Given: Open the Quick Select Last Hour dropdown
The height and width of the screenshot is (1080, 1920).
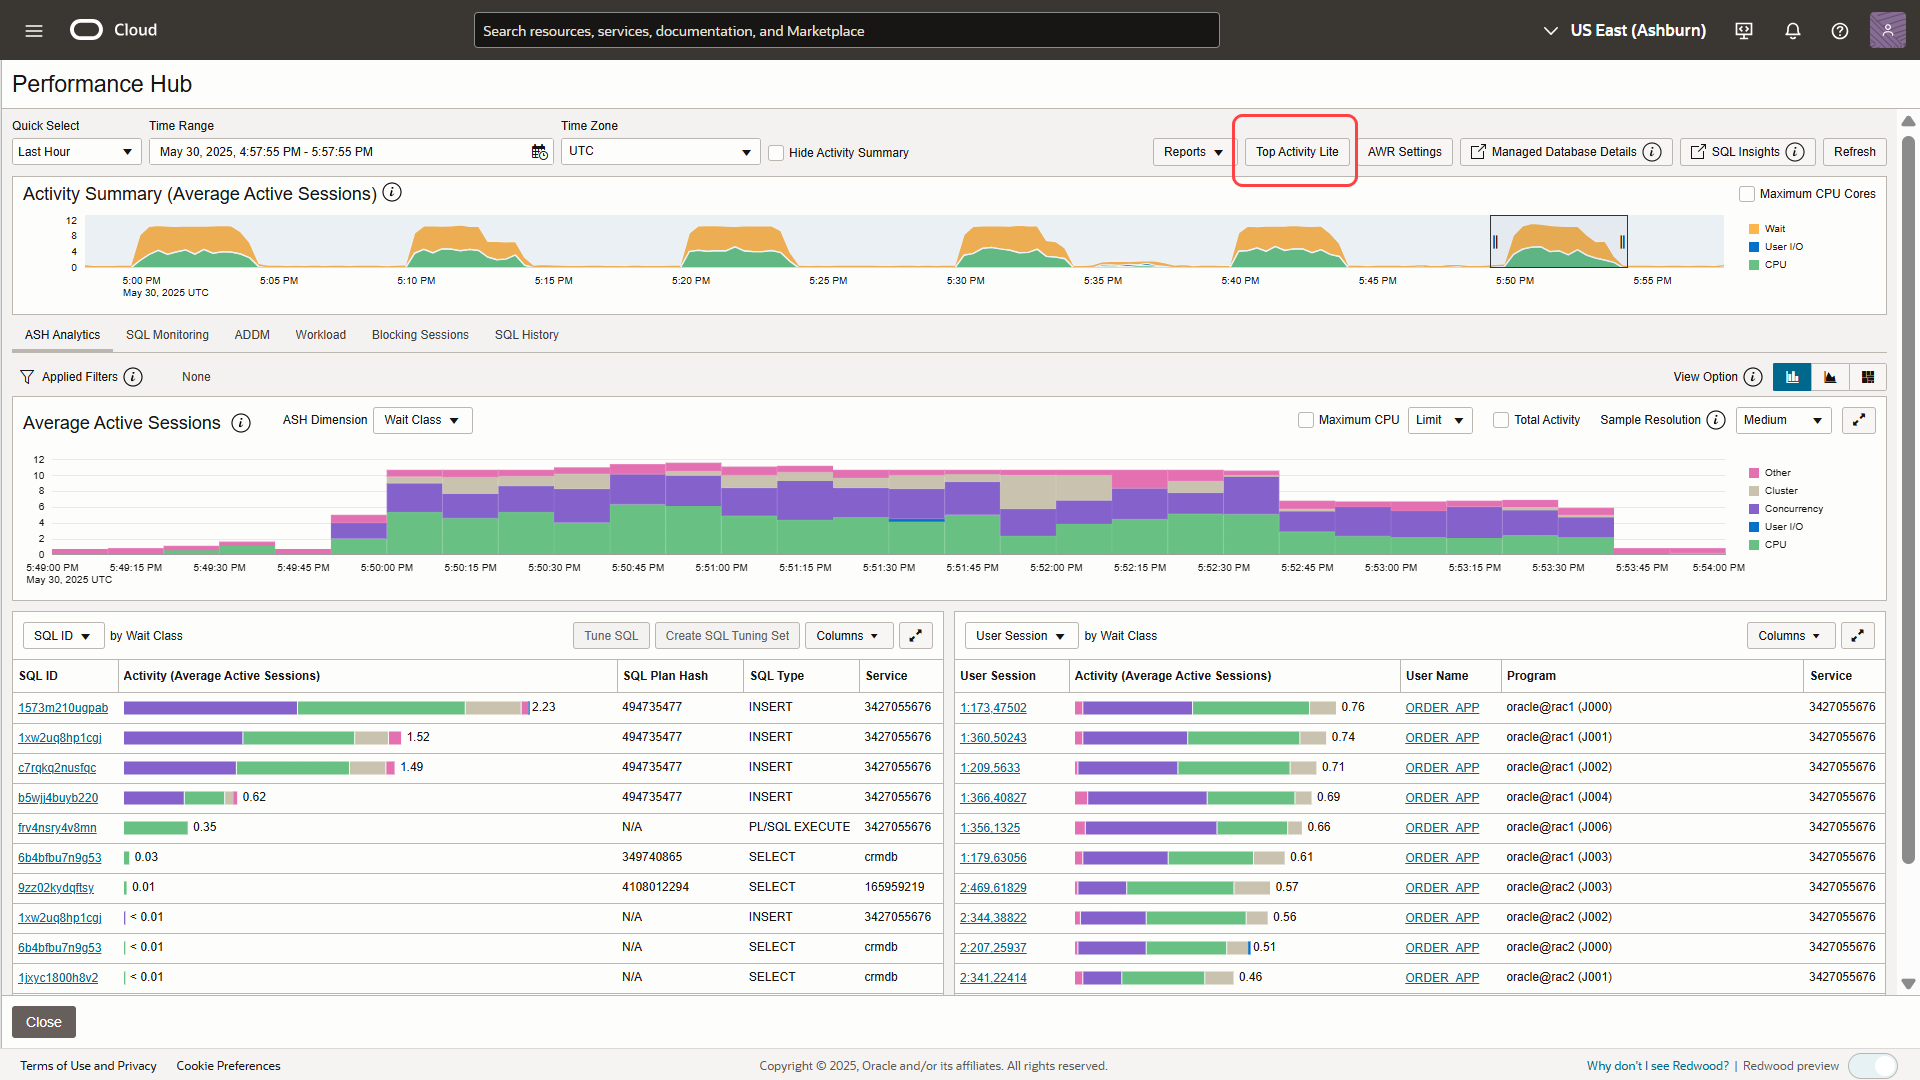Looking at the screenshot, I should 76,152.
